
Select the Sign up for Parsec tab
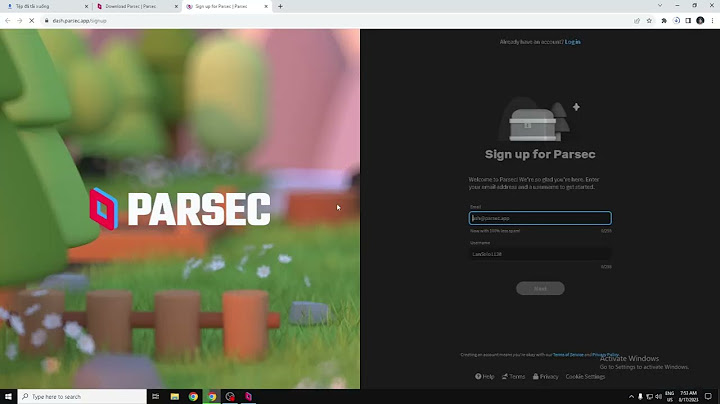click(x=225, y=6)
